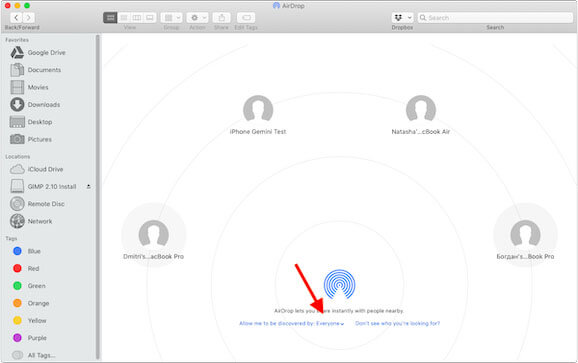Select the Green tag
The height and width of the screenshot is (363, 578).
36,286
